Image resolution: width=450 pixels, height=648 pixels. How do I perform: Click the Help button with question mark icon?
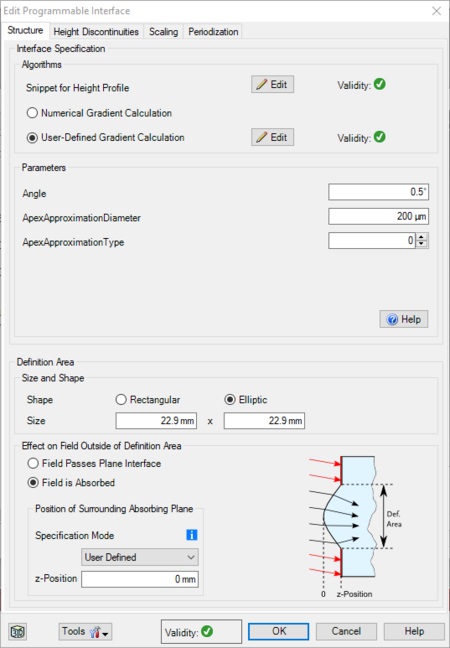(404, 319)
